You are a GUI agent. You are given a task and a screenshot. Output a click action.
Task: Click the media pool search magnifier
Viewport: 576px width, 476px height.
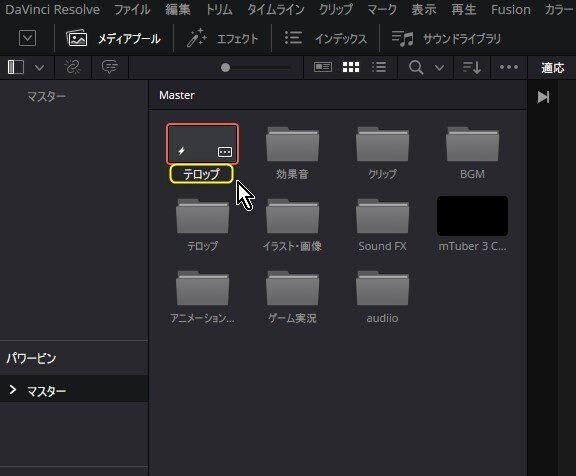pyautogui.click(x=416, y=68)
